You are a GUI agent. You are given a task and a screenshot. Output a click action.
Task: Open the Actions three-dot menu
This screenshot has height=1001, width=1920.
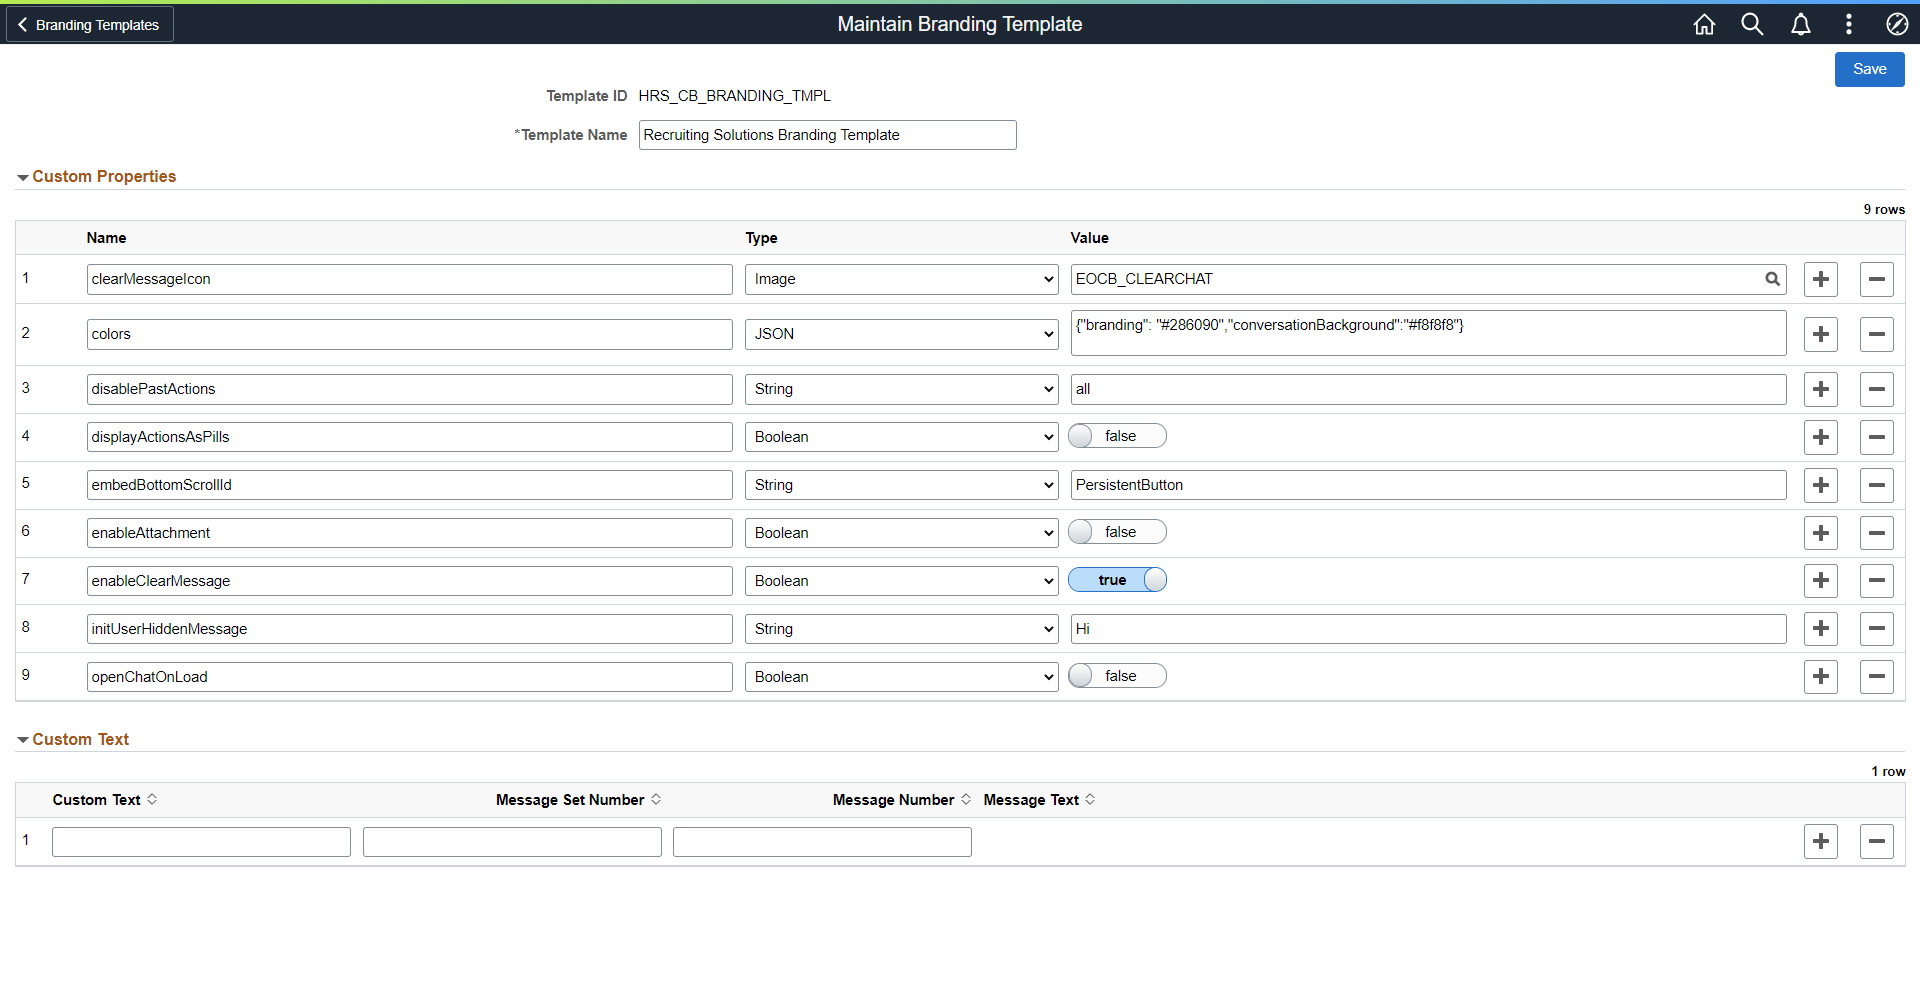pyautogui.click(x=1848, y=24)
